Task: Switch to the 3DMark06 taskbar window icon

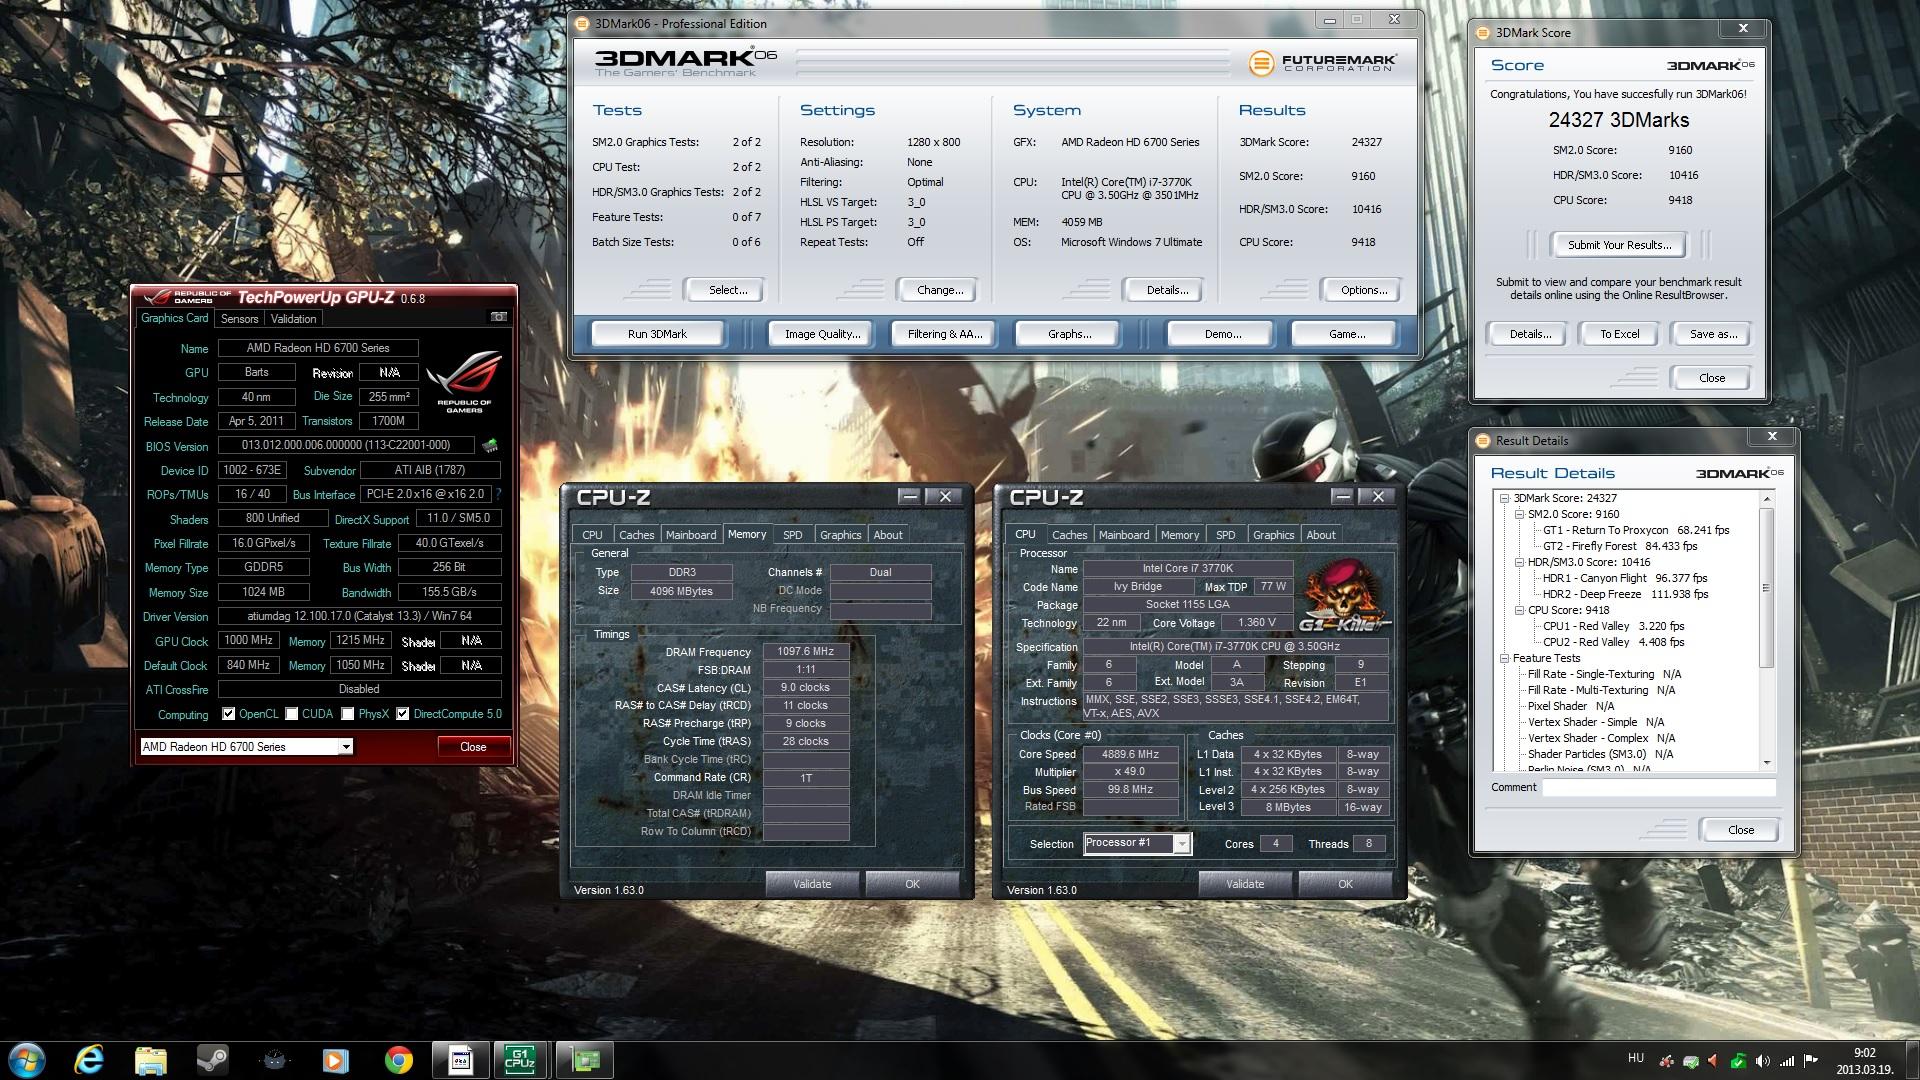Action: point(460,1059)
